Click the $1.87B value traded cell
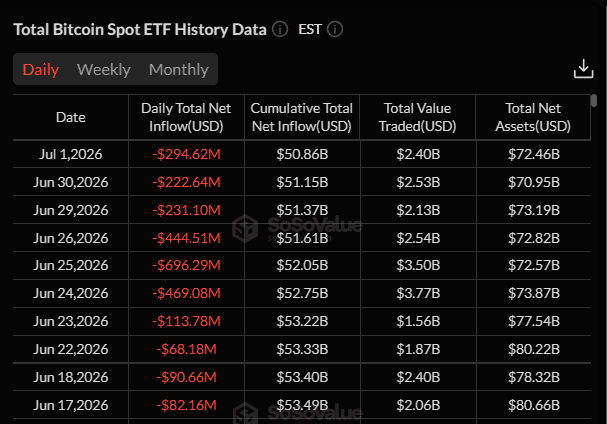This screenshot has height=424, width=607. 418,349
